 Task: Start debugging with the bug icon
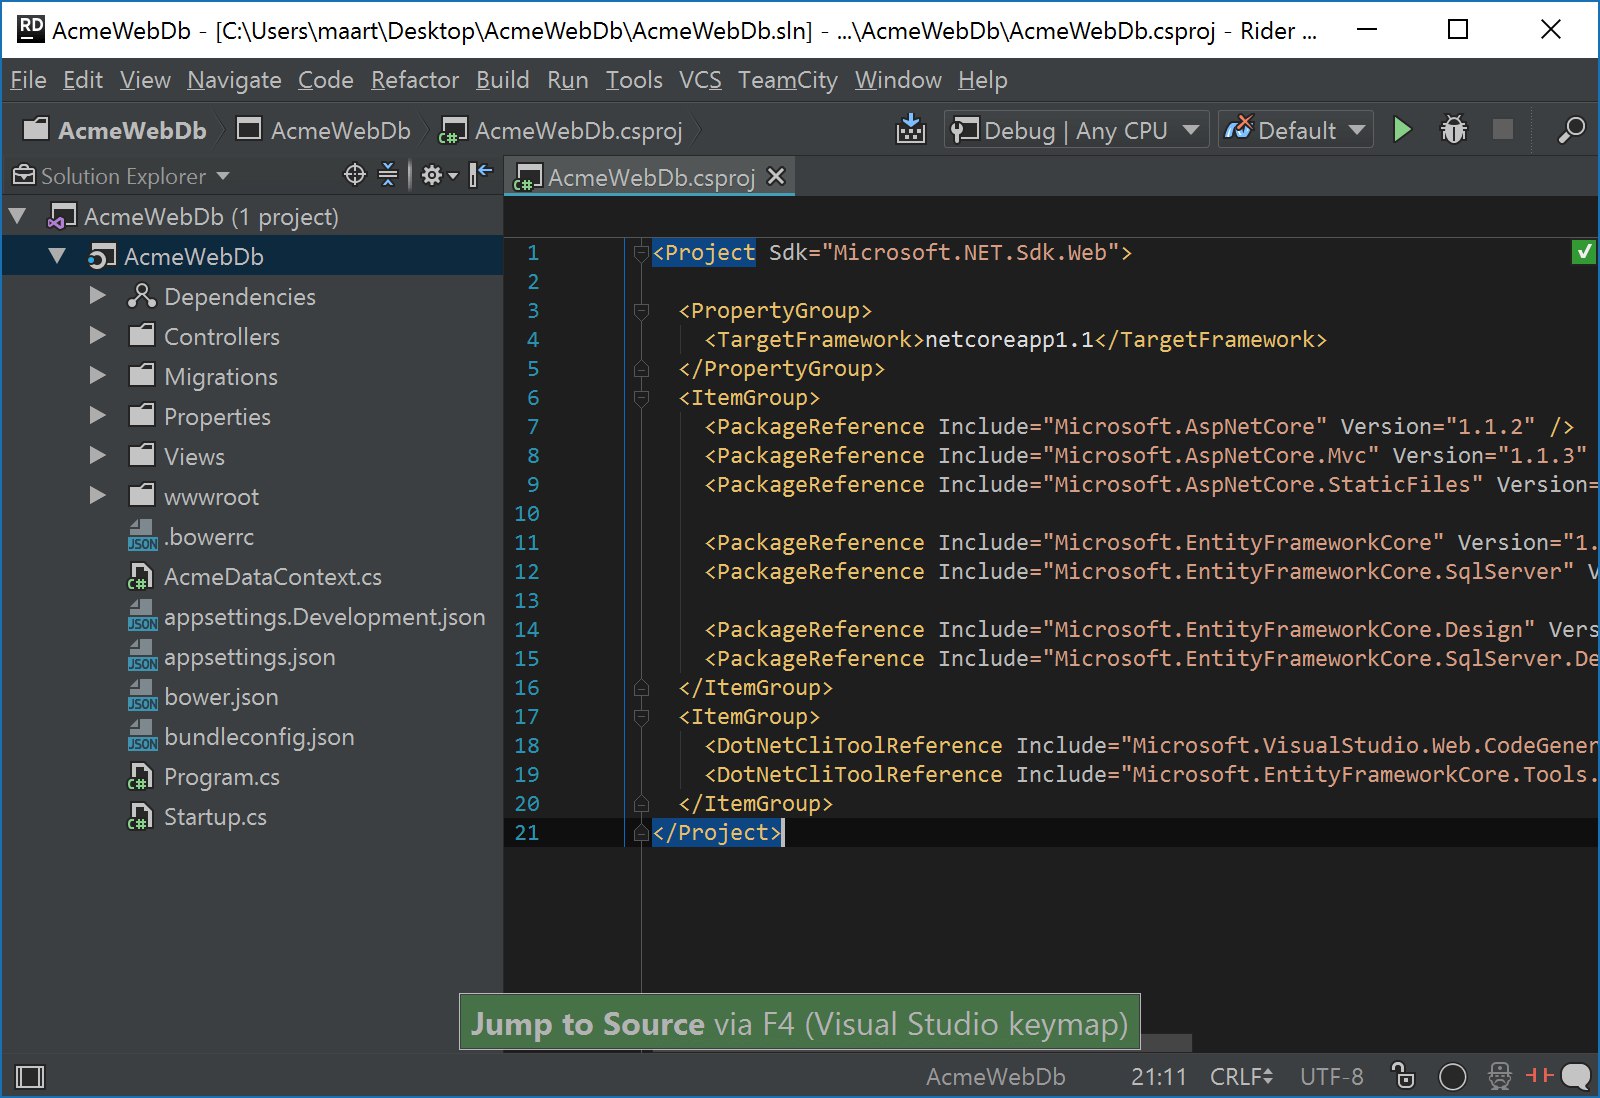coord(1453,130)
